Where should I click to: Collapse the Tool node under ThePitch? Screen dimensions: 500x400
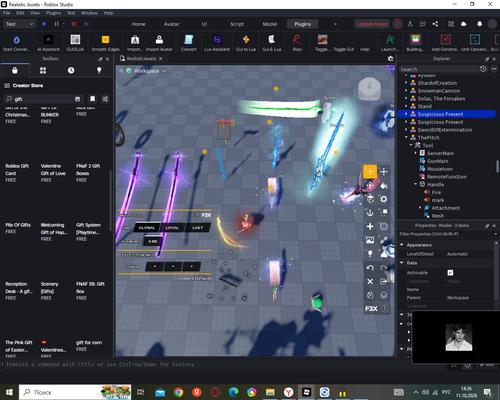coord(411,145)
